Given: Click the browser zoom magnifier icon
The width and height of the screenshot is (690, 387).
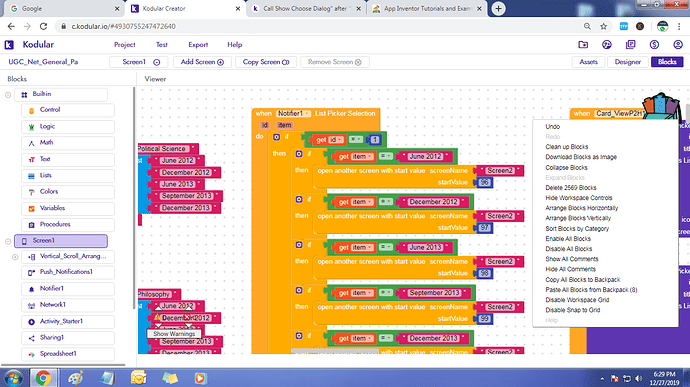Looking at the screenshot, I should [587, 26].
